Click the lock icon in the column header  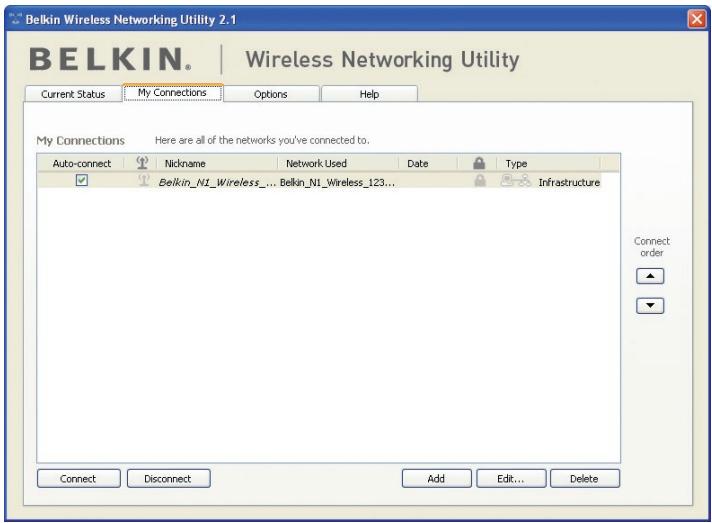tap(479, 163)
